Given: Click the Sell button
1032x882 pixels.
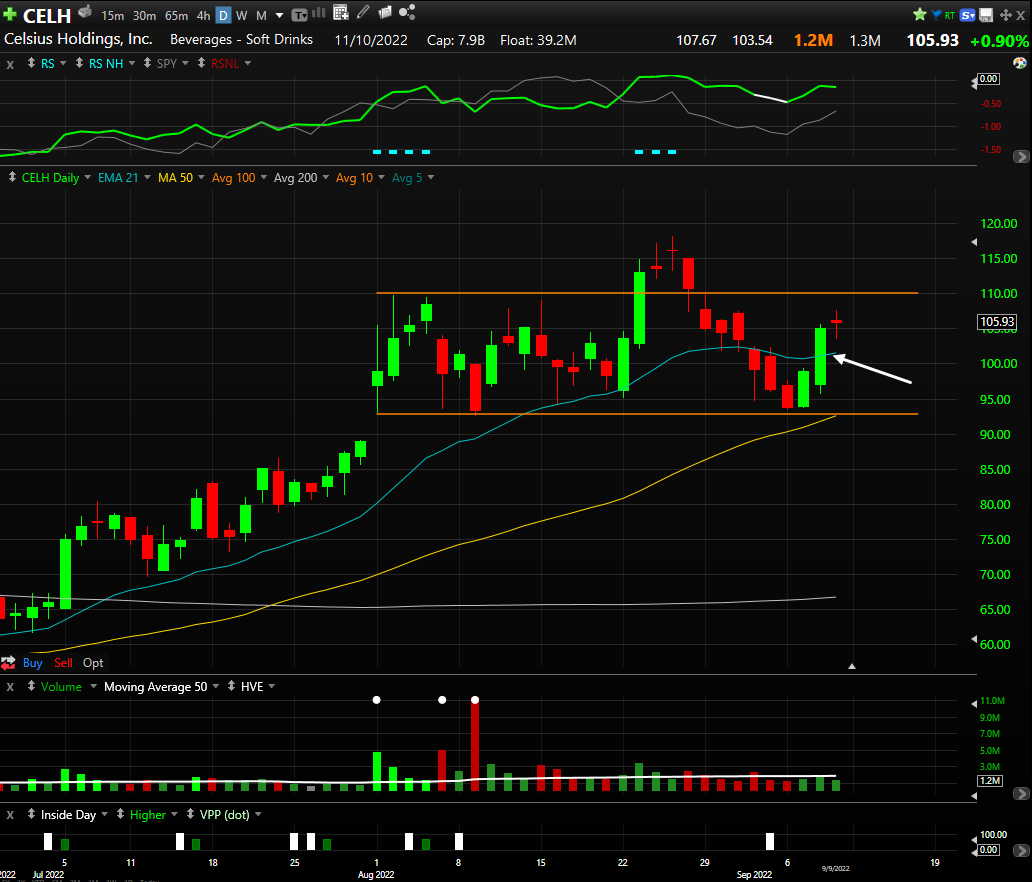Looking at the screenshot, I should [63, 663].
